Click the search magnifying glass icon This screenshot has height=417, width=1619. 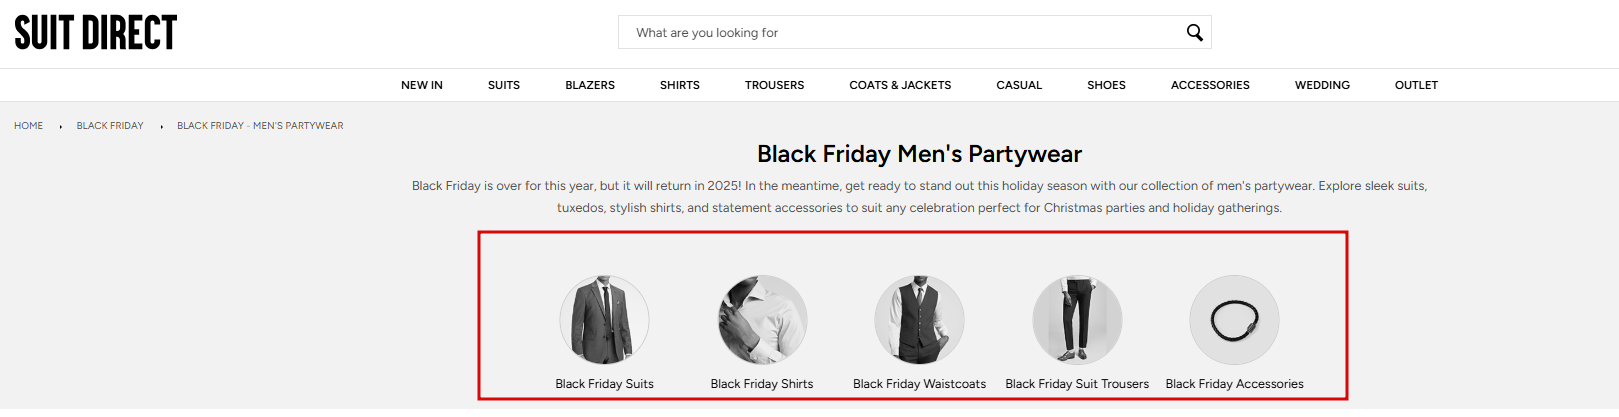[1194, 33]
